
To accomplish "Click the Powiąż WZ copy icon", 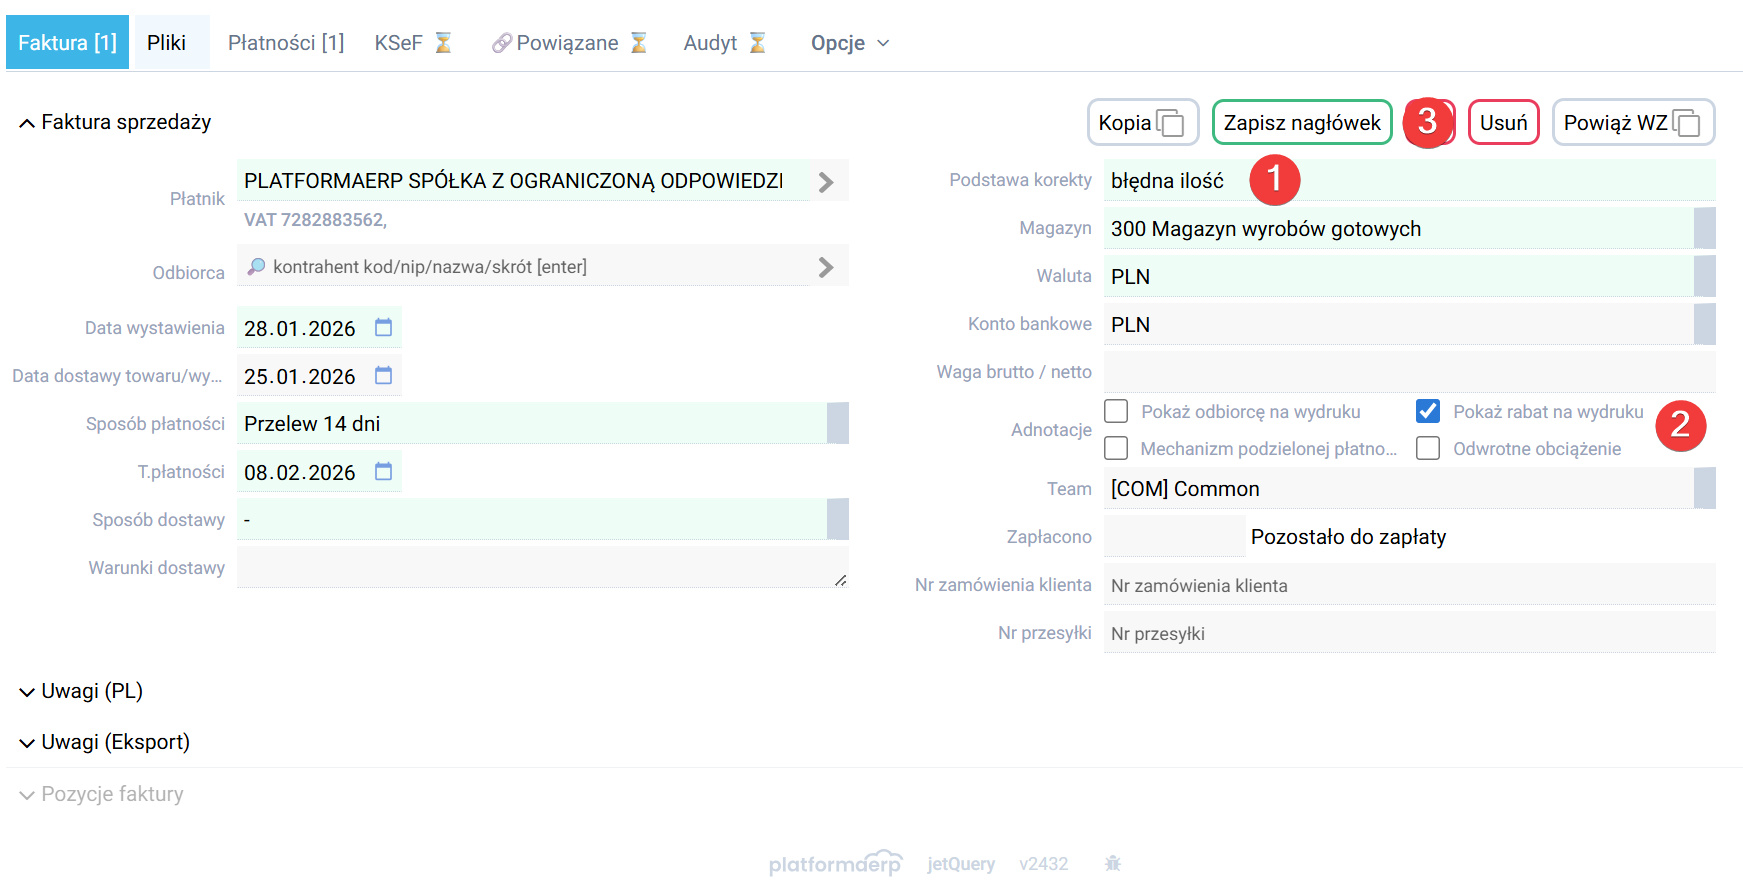I will (x=1687, y=123).
